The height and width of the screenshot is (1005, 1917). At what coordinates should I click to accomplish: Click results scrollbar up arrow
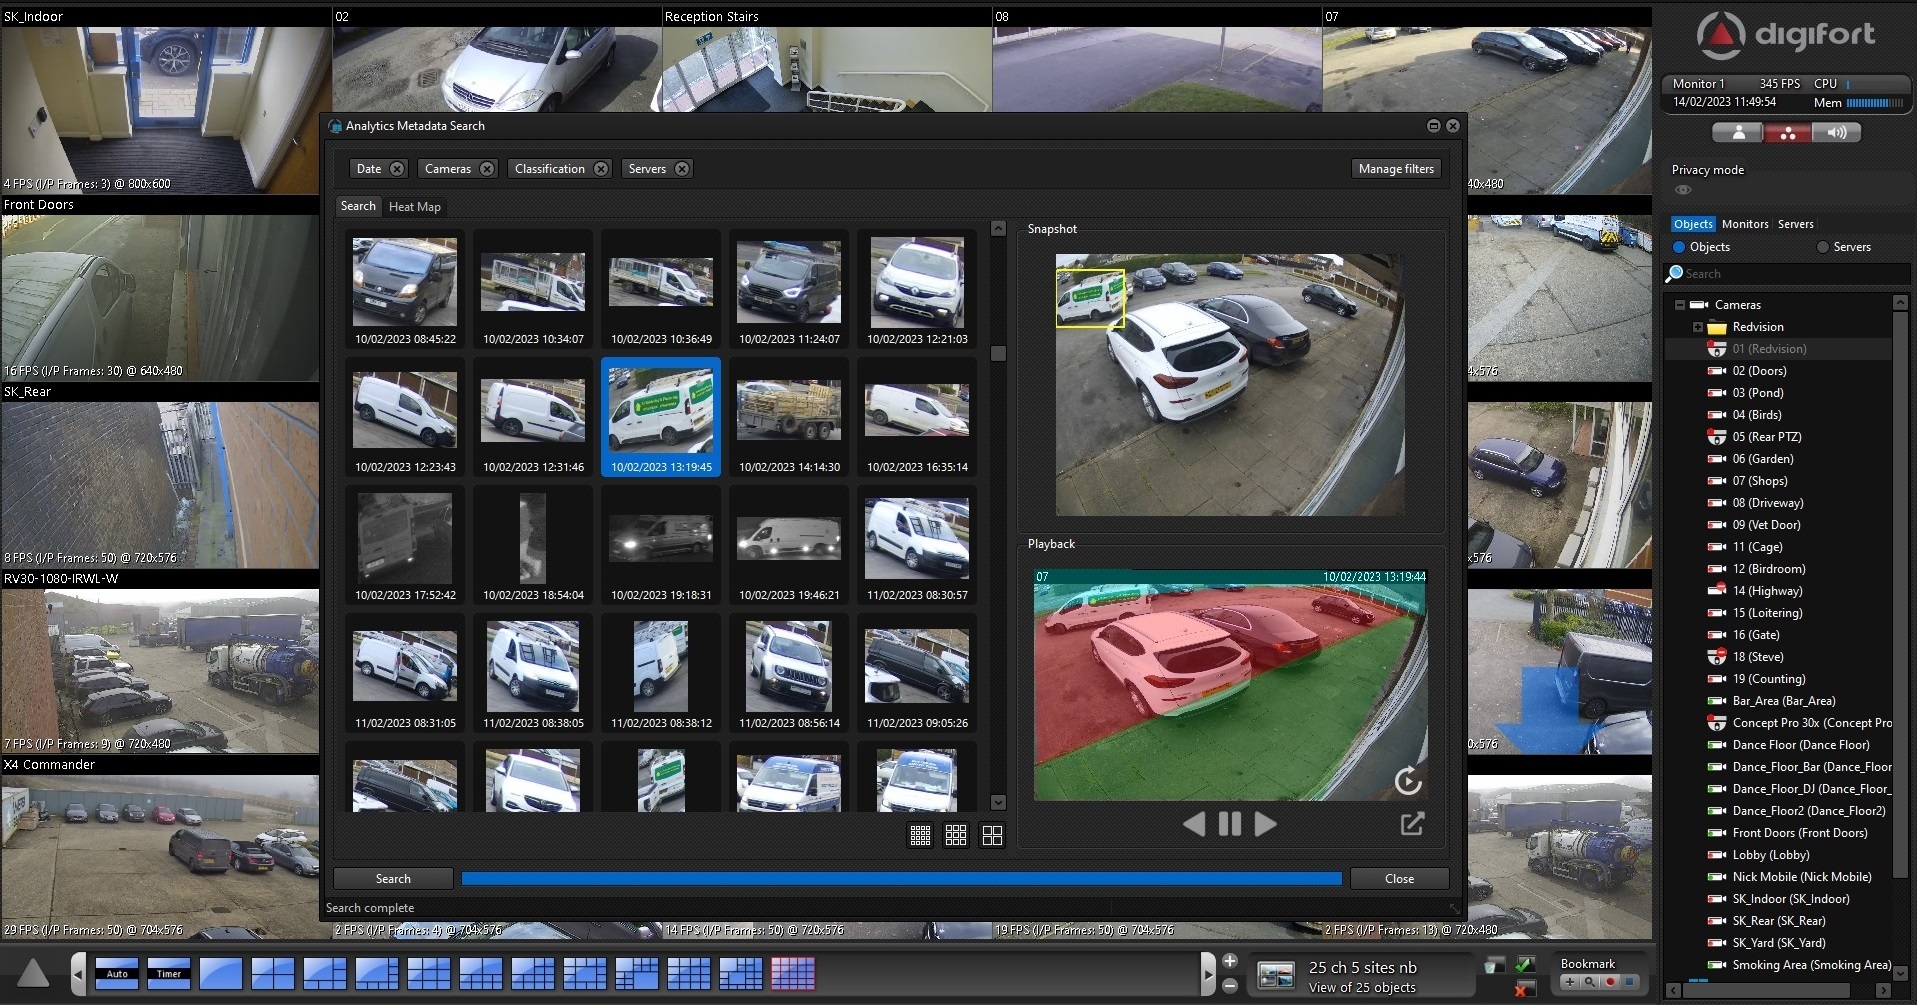click(998, 229)
